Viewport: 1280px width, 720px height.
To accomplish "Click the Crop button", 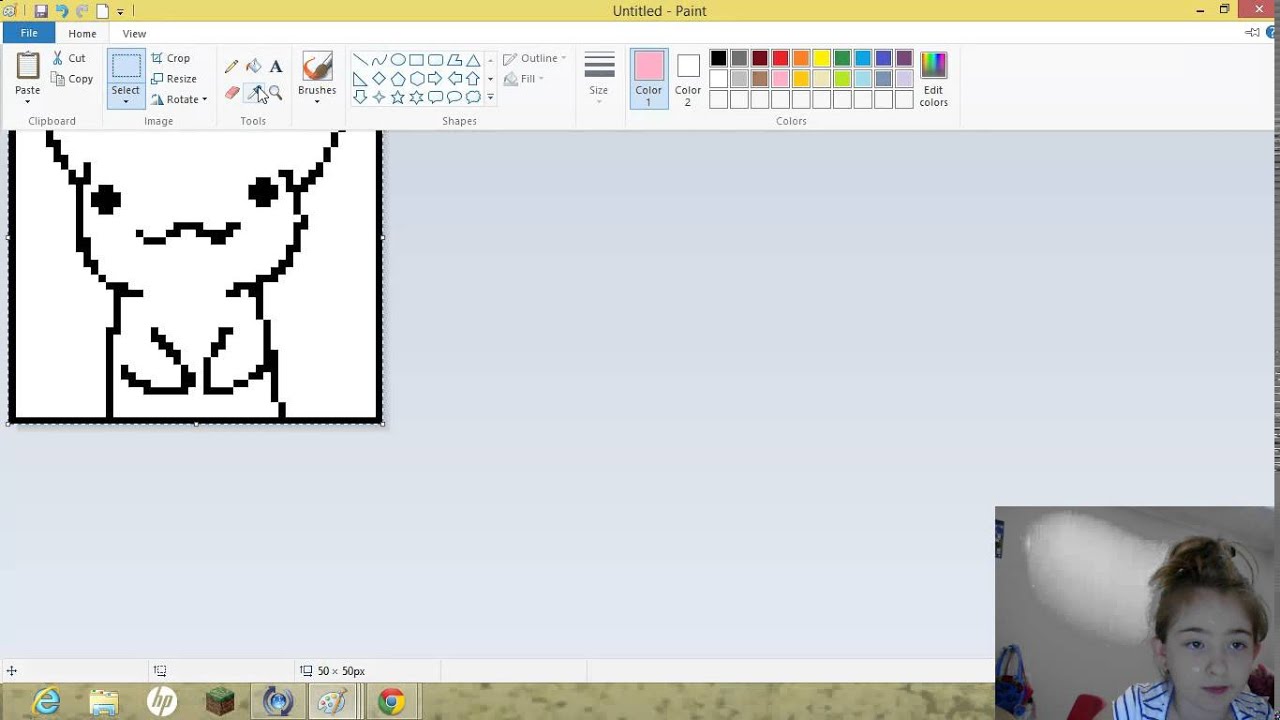I will [171, 58].
